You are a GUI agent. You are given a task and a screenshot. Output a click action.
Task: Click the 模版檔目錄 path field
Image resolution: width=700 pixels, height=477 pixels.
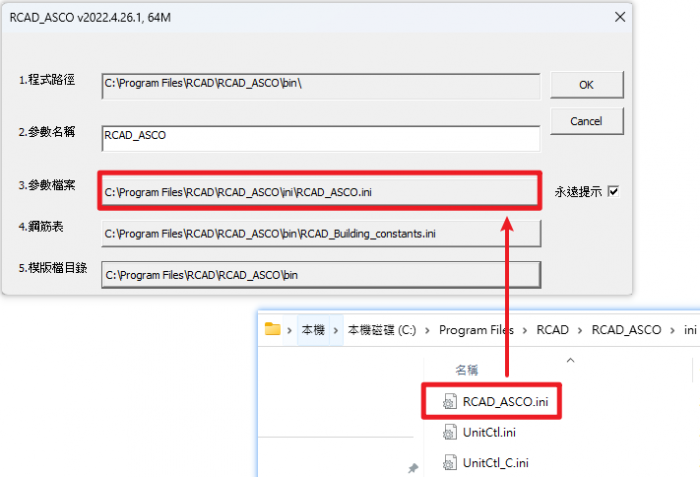(321, 275)
